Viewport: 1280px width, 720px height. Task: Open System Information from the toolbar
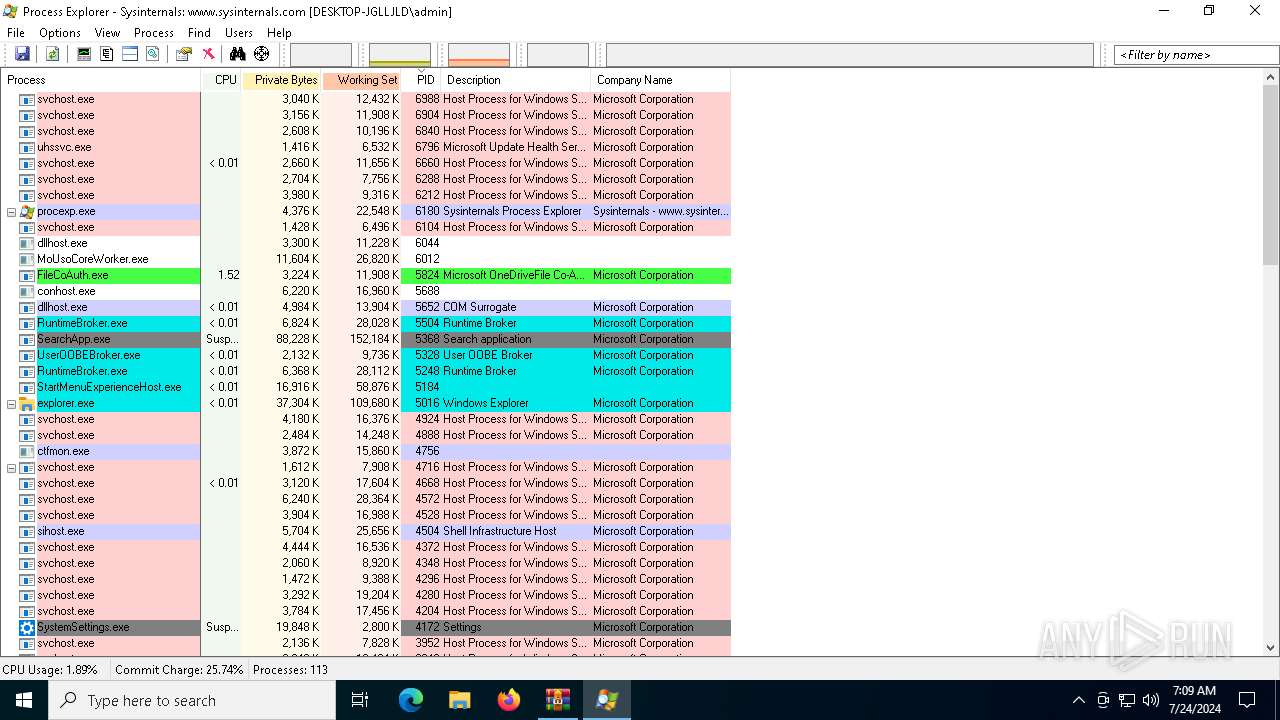coord(84,54)
